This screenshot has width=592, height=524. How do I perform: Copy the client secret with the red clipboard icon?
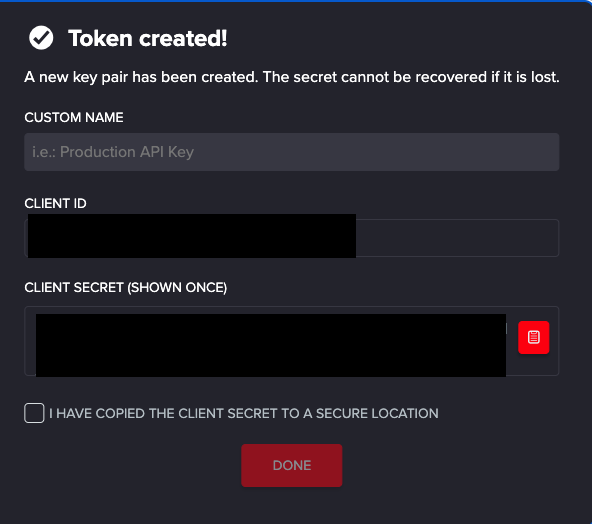(x=533, y=337)
